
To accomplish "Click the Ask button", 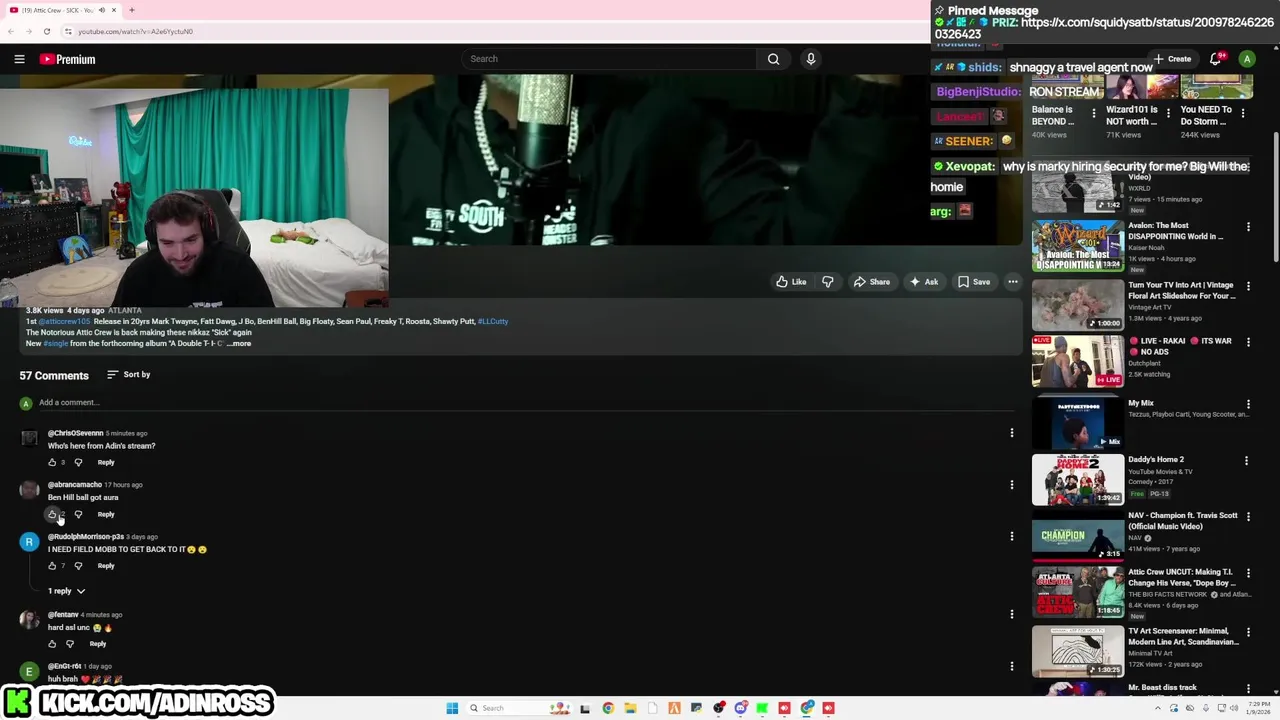I will click(x=924, y=282).
